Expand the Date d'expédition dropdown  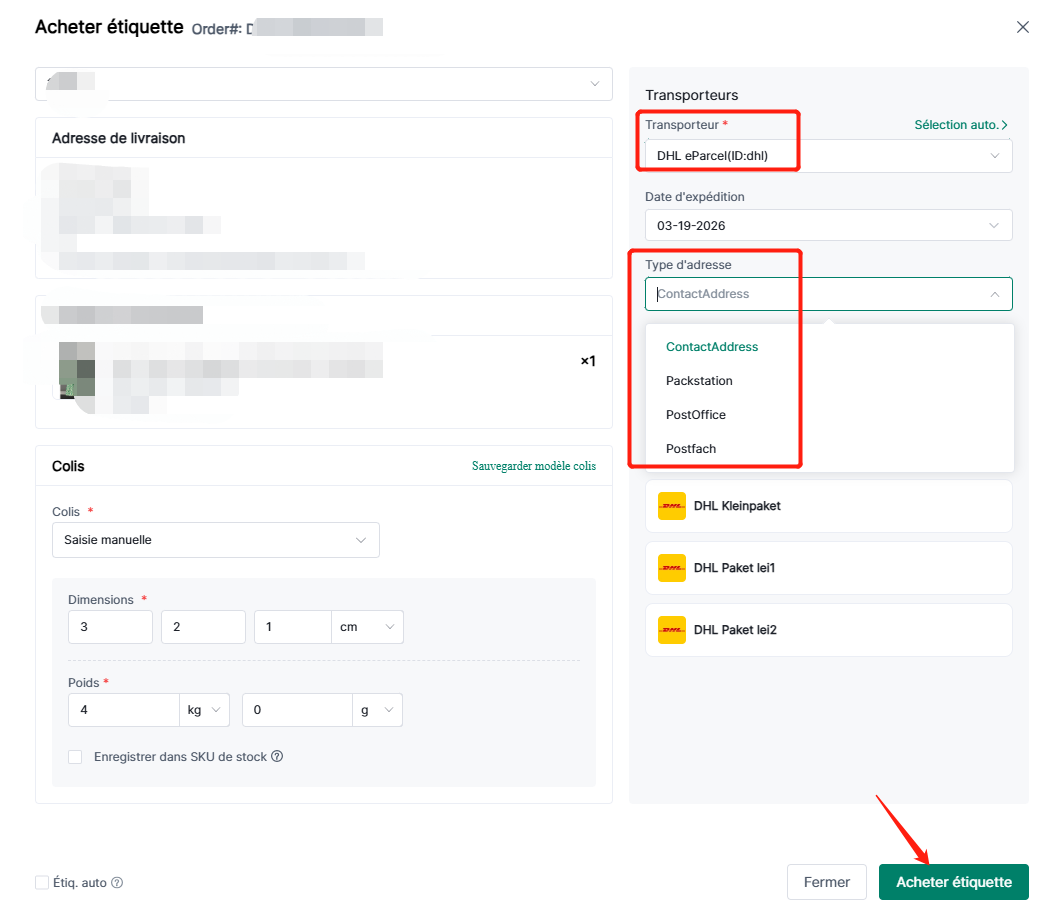point(828,225)
